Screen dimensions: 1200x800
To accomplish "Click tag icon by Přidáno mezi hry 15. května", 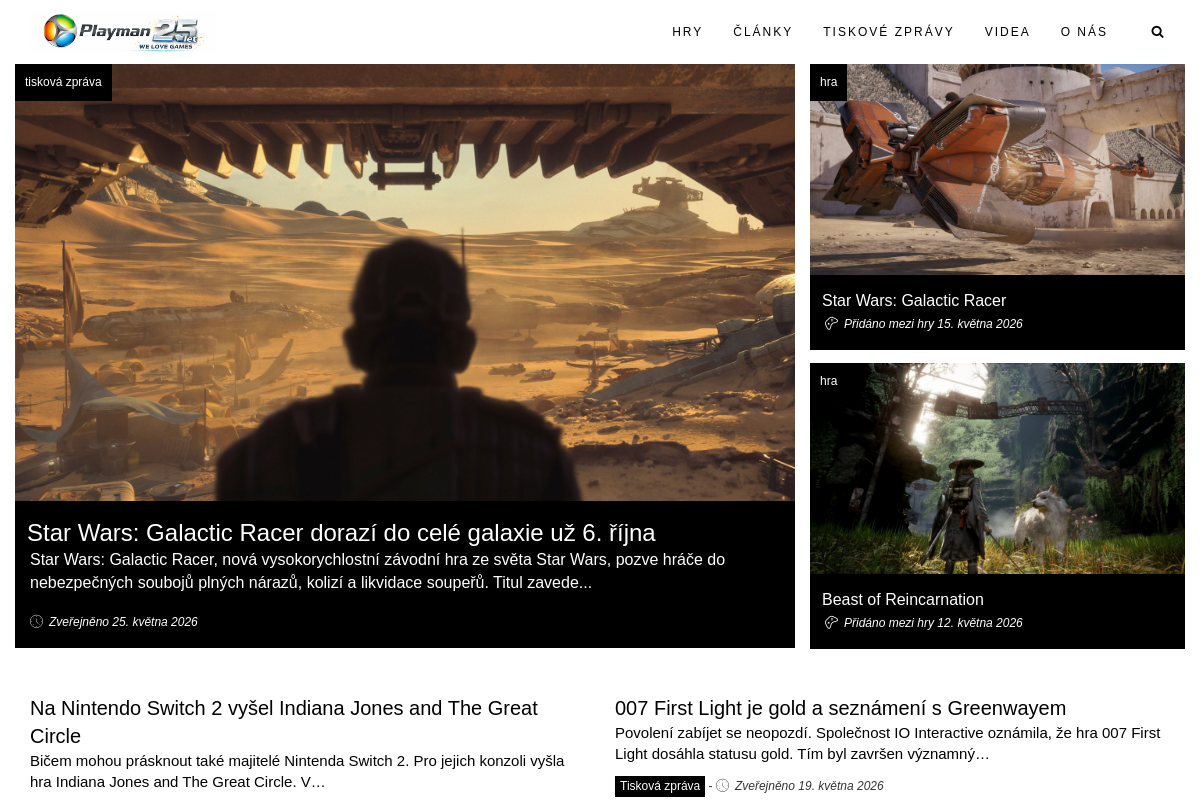I will tap(831, 324).
